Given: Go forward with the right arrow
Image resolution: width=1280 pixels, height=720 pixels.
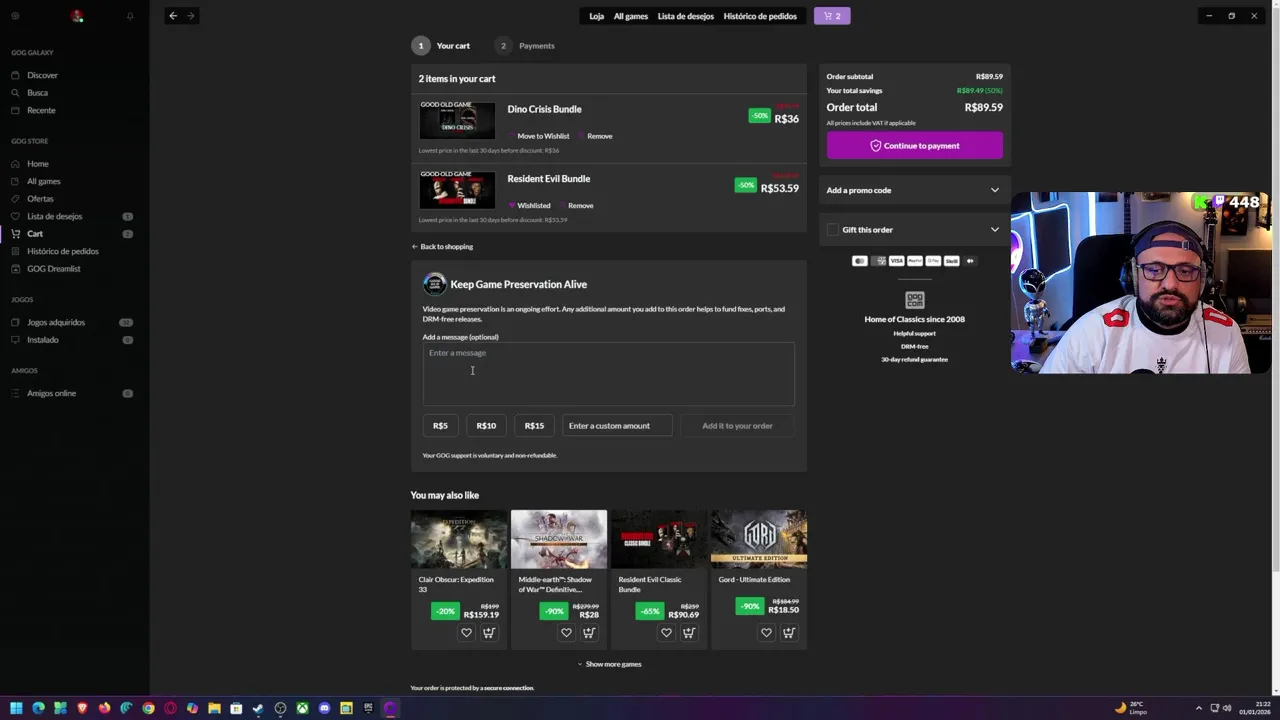Looking at the screenshot, I should 190,16.
